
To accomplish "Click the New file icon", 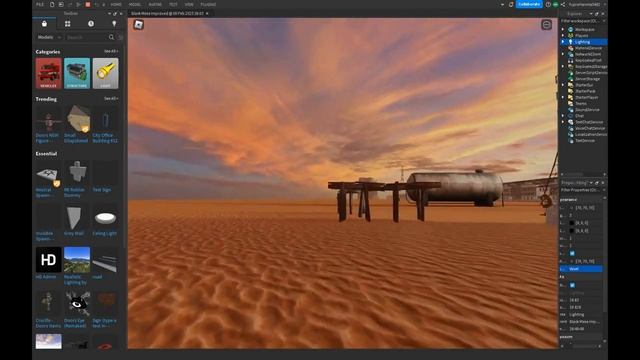I will 52,4.
